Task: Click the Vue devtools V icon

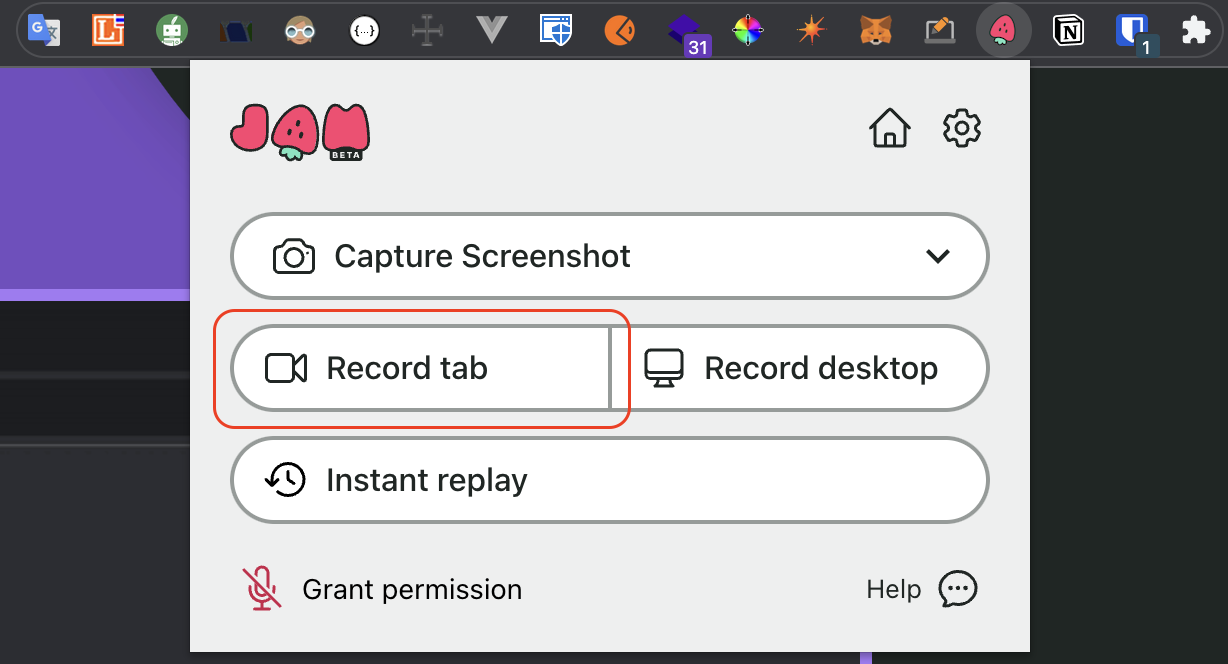Action: (x=491, y=30)
